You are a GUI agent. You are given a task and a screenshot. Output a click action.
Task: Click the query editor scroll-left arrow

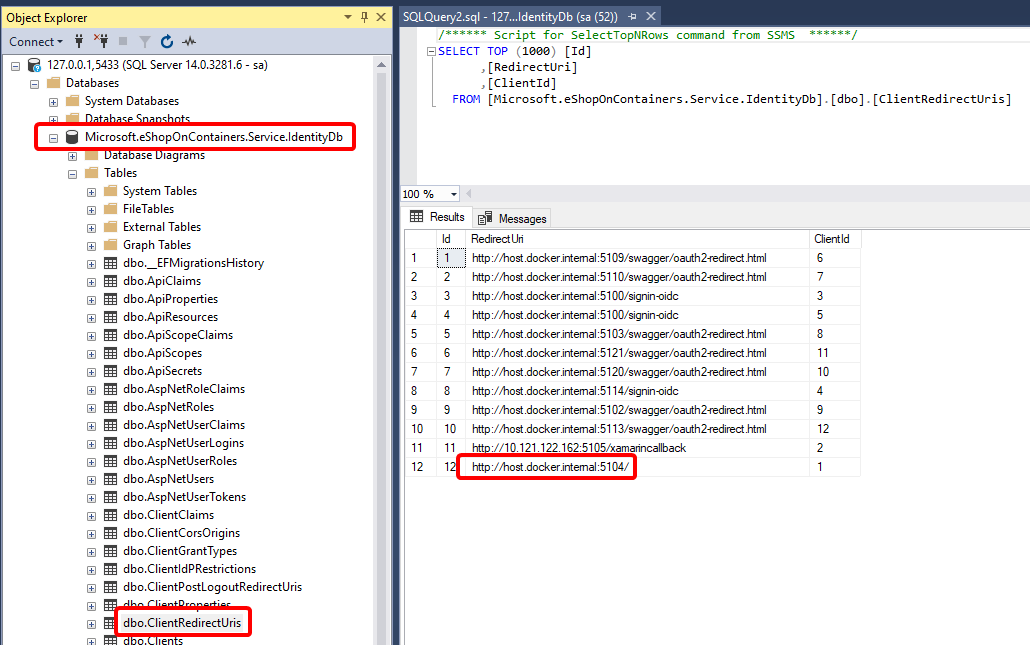point(469,194)
